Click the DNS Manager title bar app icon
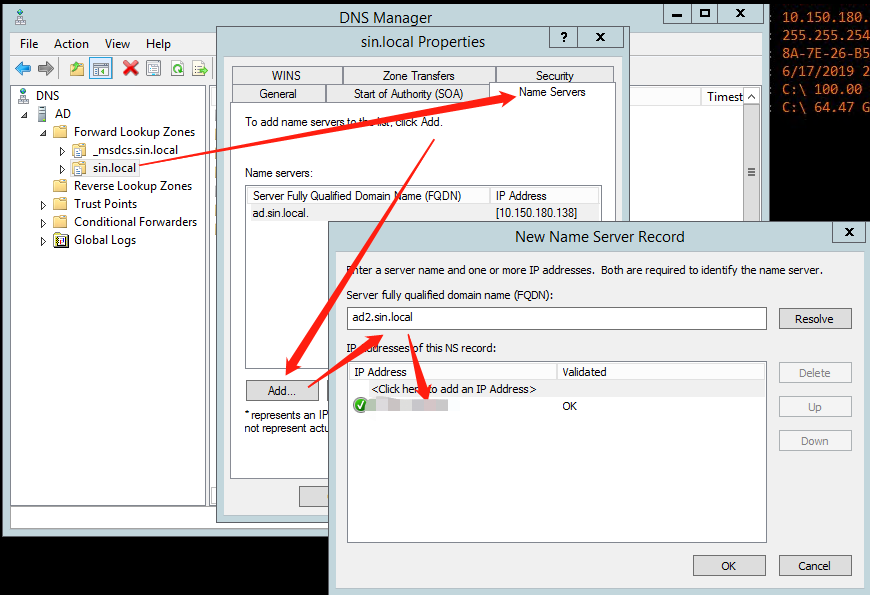This screenshot has width=870, height=595. 21,18
